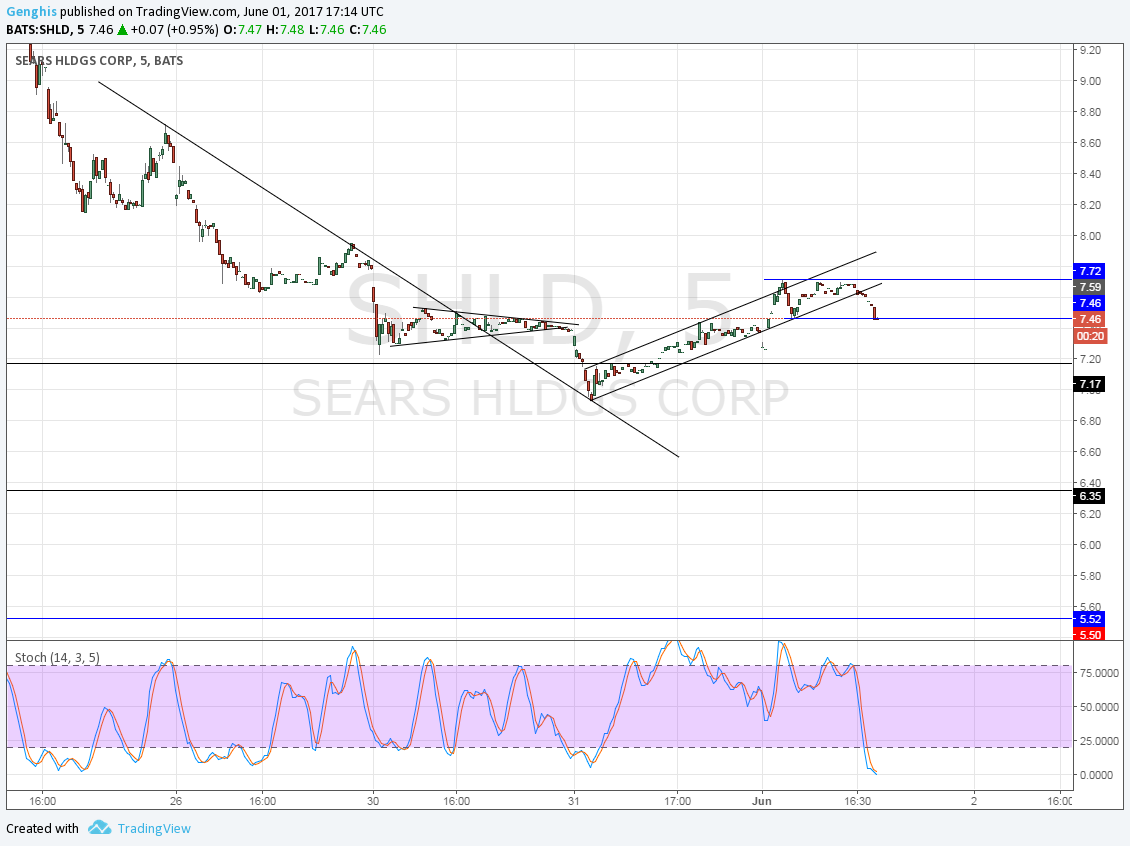Click the TradingView cloud logo icon
The image size is (1130, 846).
[99, 828]
